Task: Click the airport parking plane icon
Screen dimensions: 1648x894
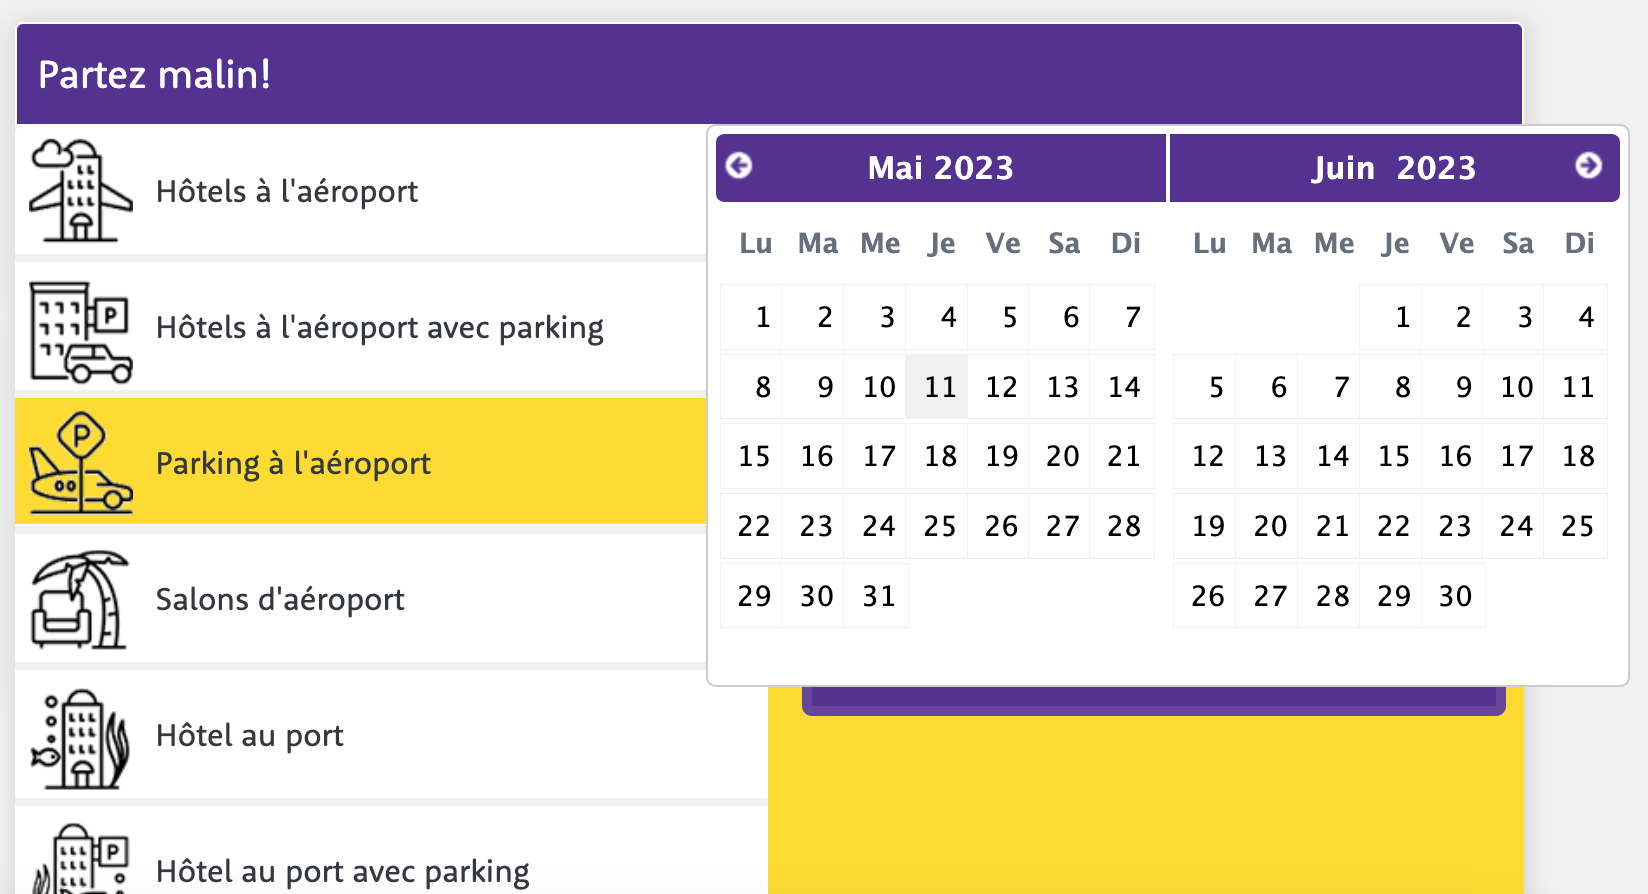Action: (80, 463)
